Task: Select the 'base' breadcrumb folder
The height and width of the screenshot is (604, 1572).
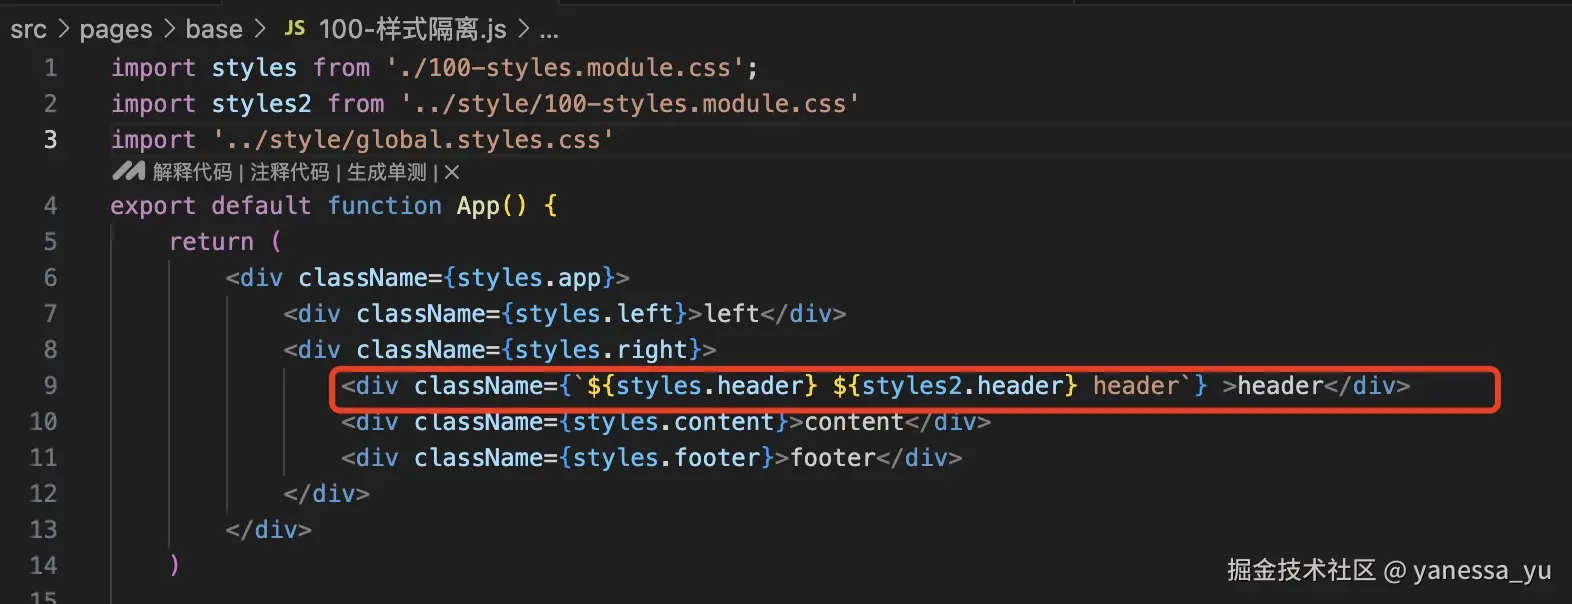Action: (214, 29)
